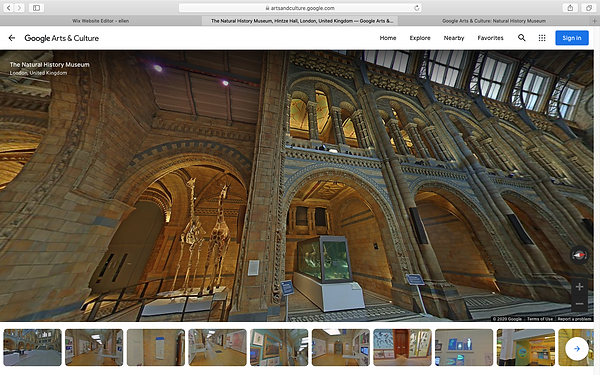Advance thumbnails with the blue arrow button

pos(577,349)
